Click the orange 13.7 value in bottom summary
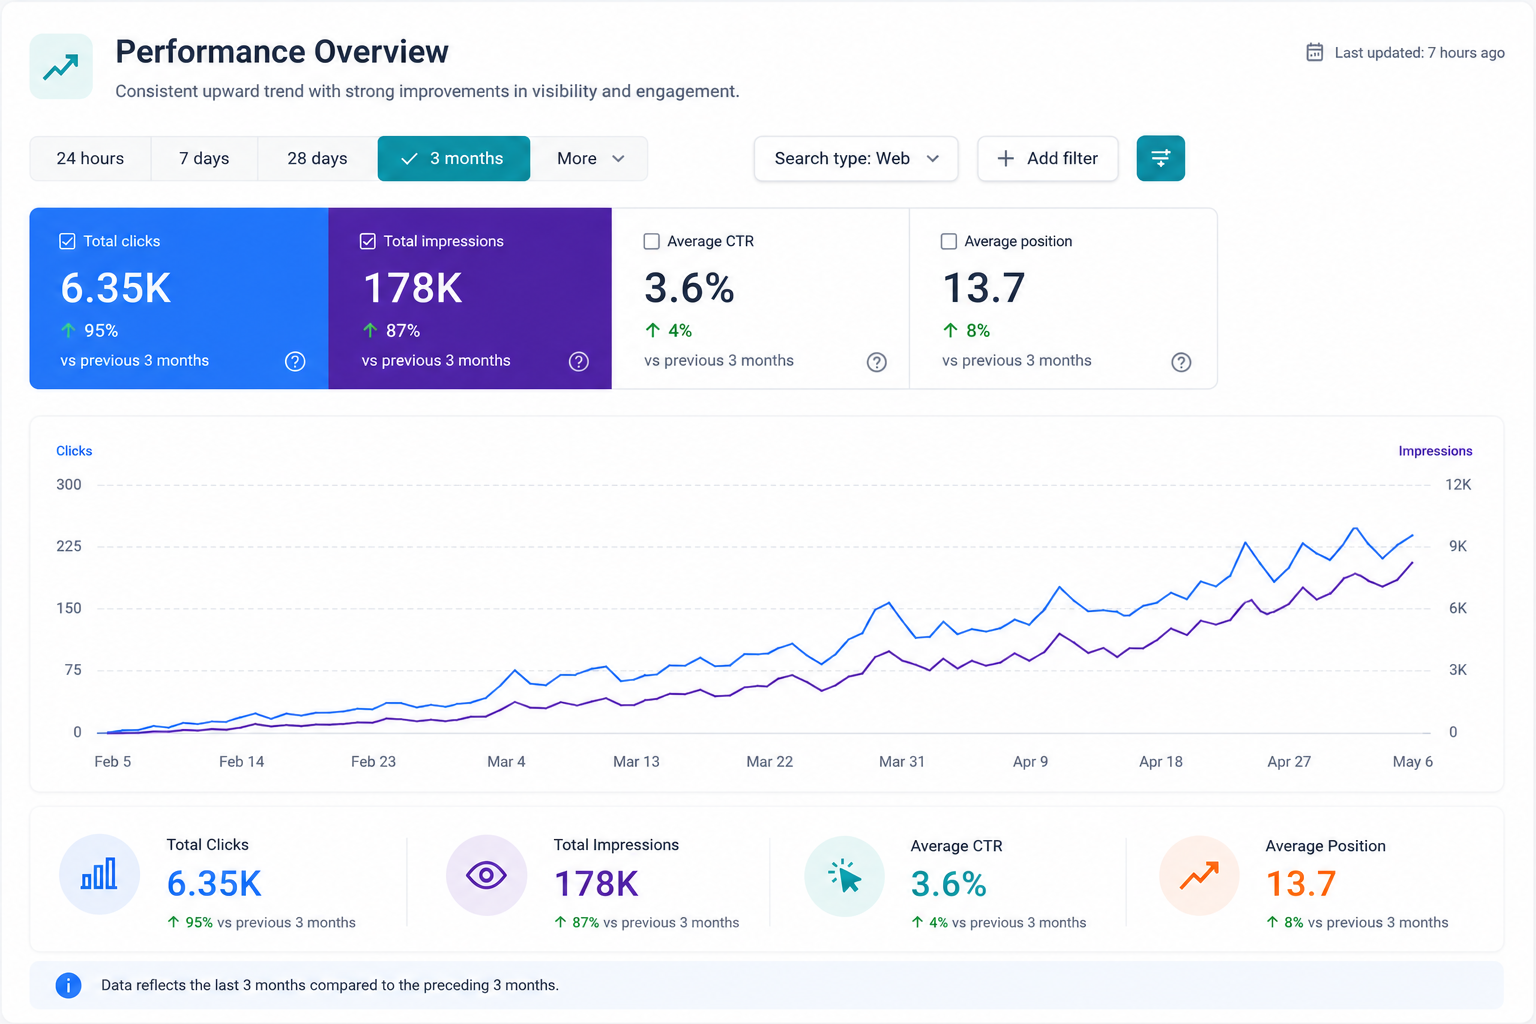 click(x=1301, y=884)
